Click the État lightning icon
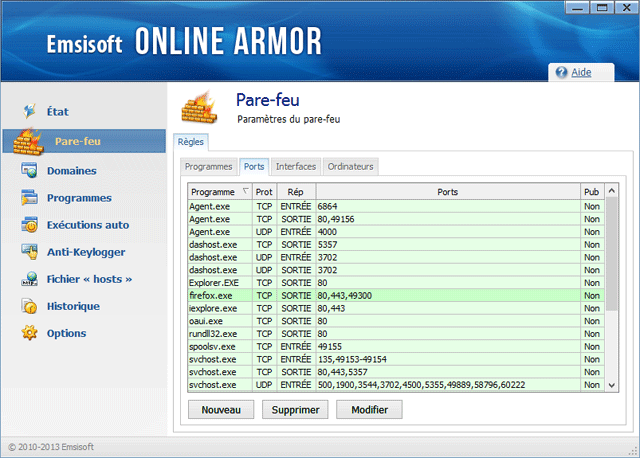The width and height of the screenshot is (640, 458). [29, 111]
